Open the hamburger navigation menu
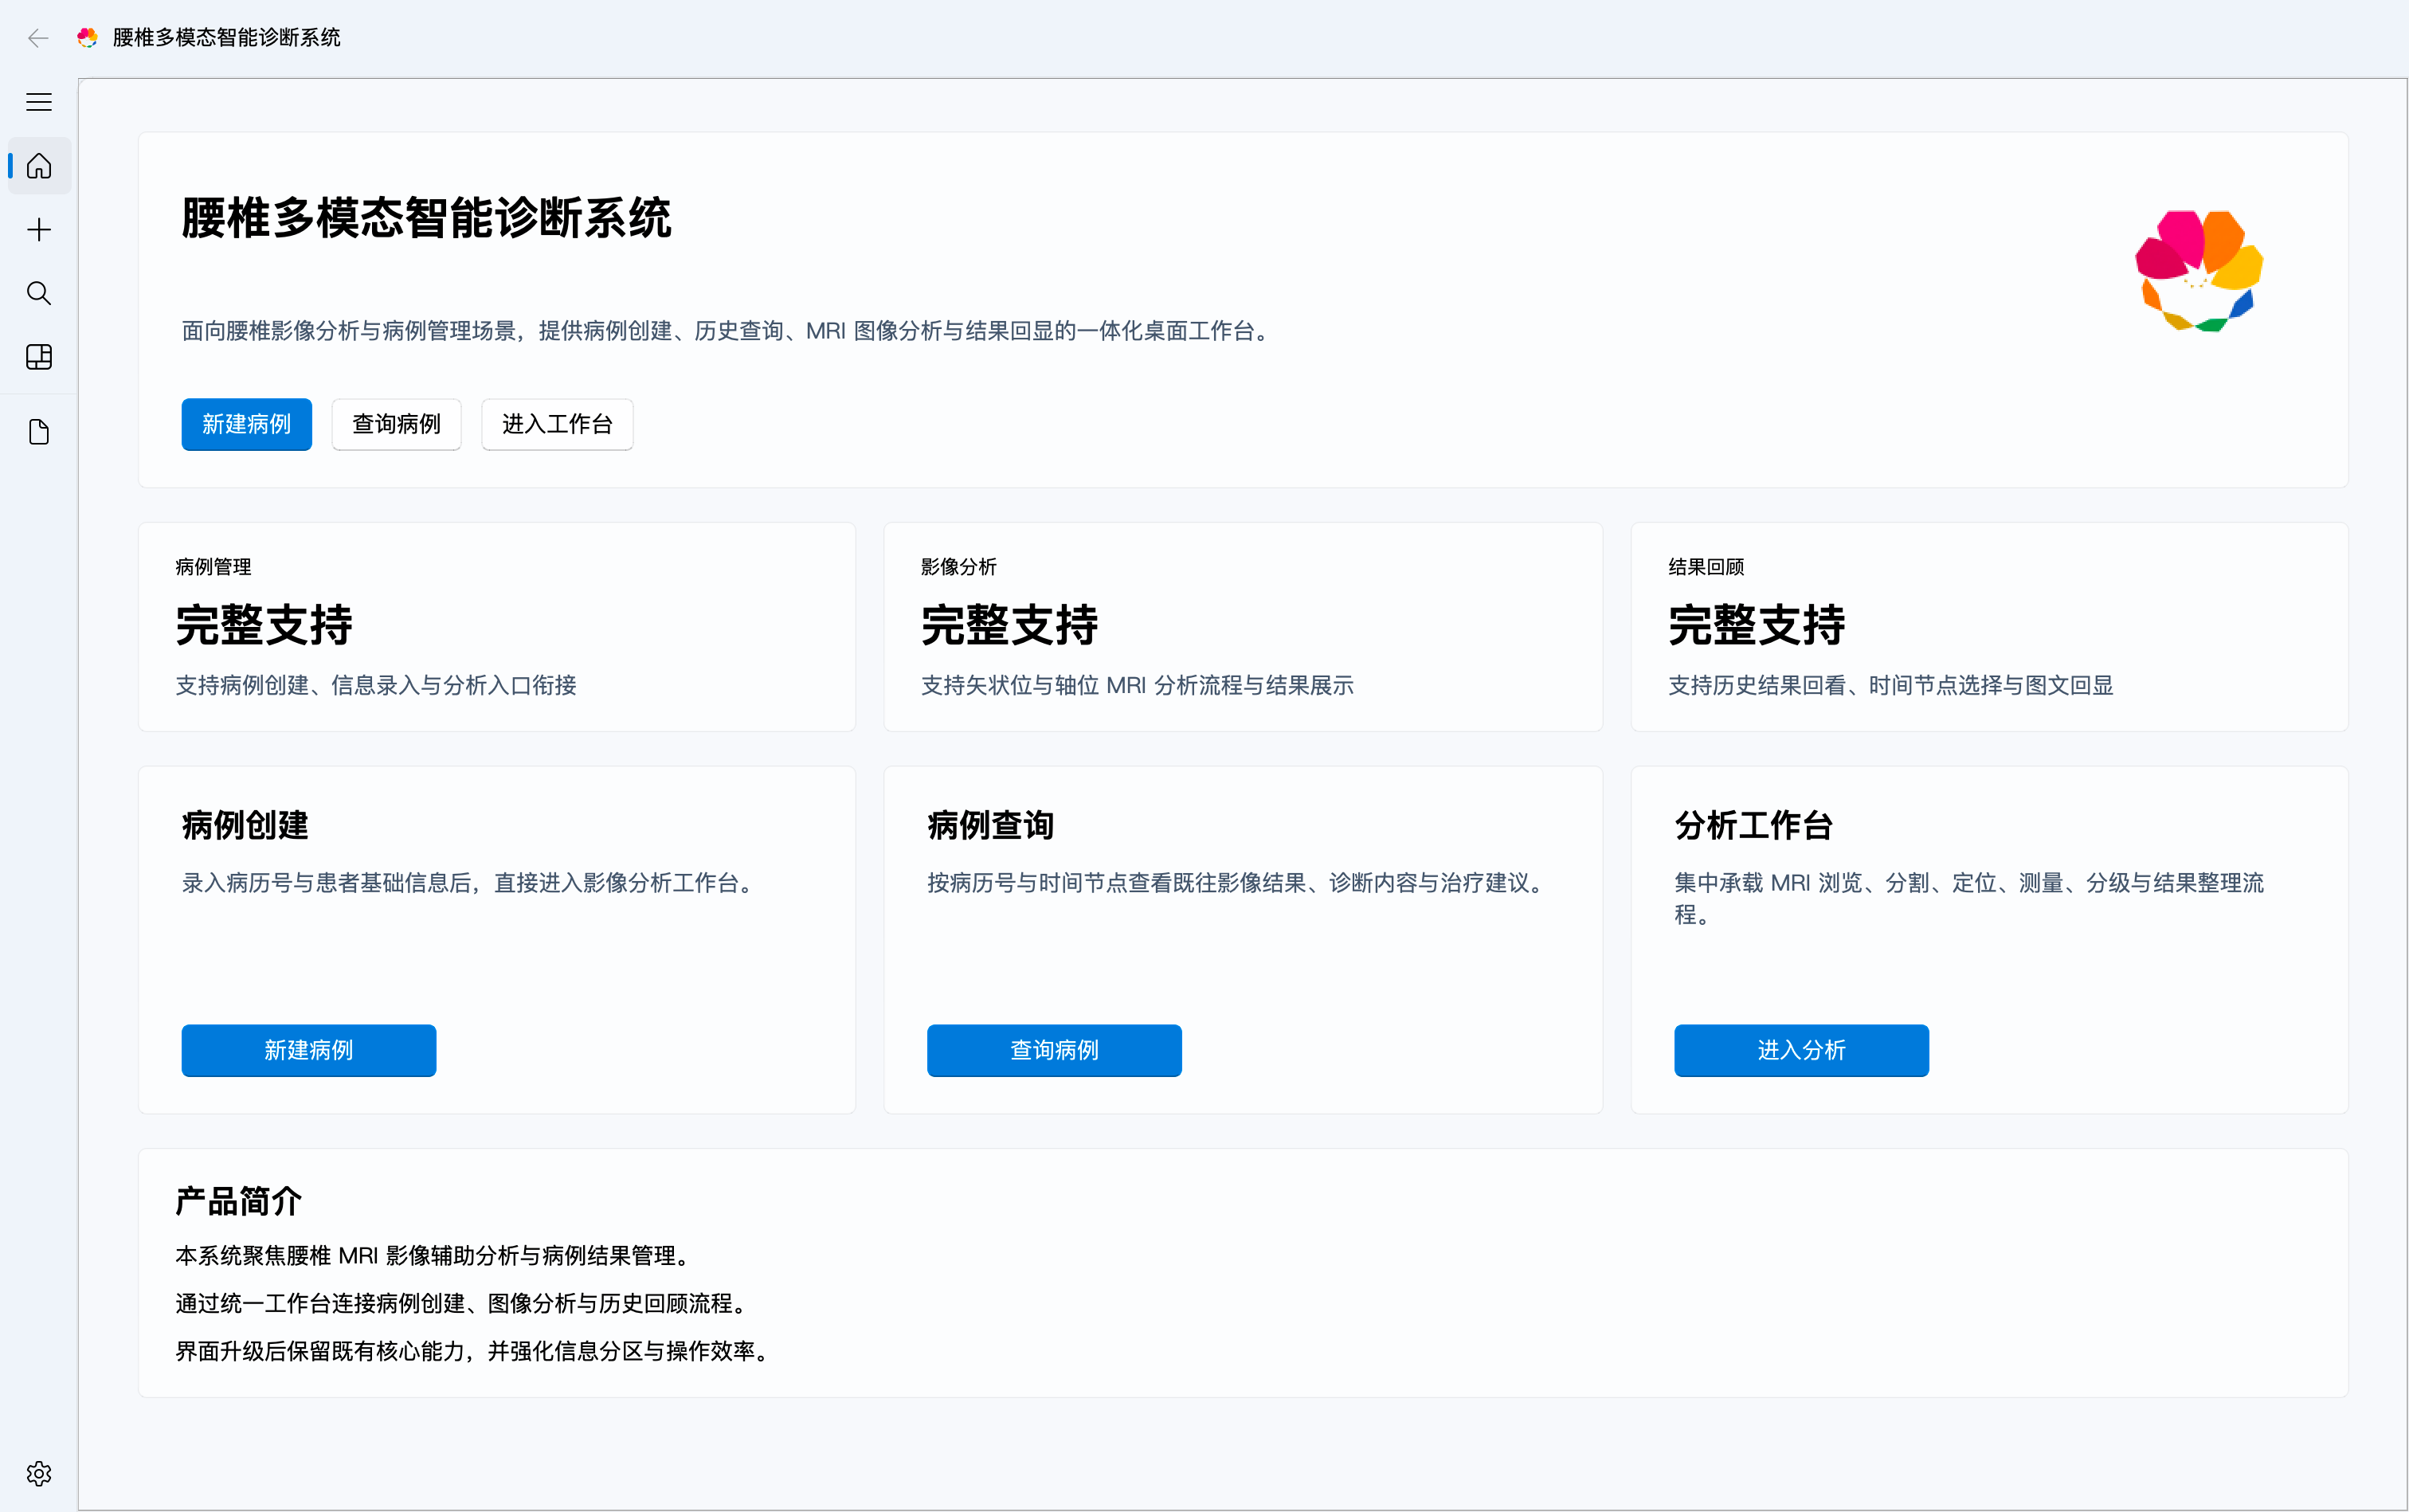The width and height of the screenshot is (2409, 1512). pos(39,101)
